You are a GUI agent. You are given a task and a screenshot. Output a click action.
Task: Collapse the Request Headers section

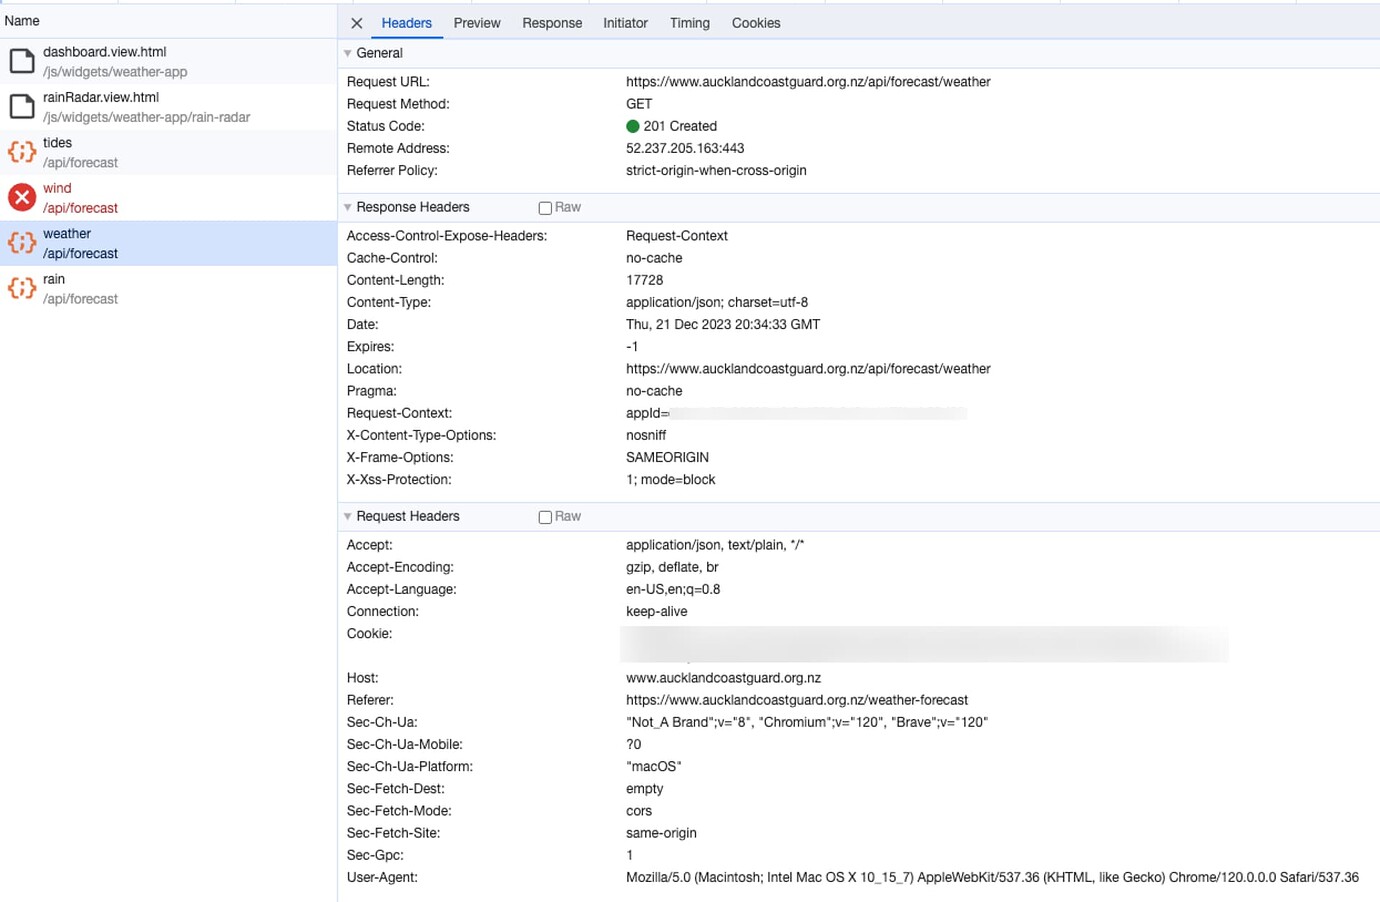348,516
